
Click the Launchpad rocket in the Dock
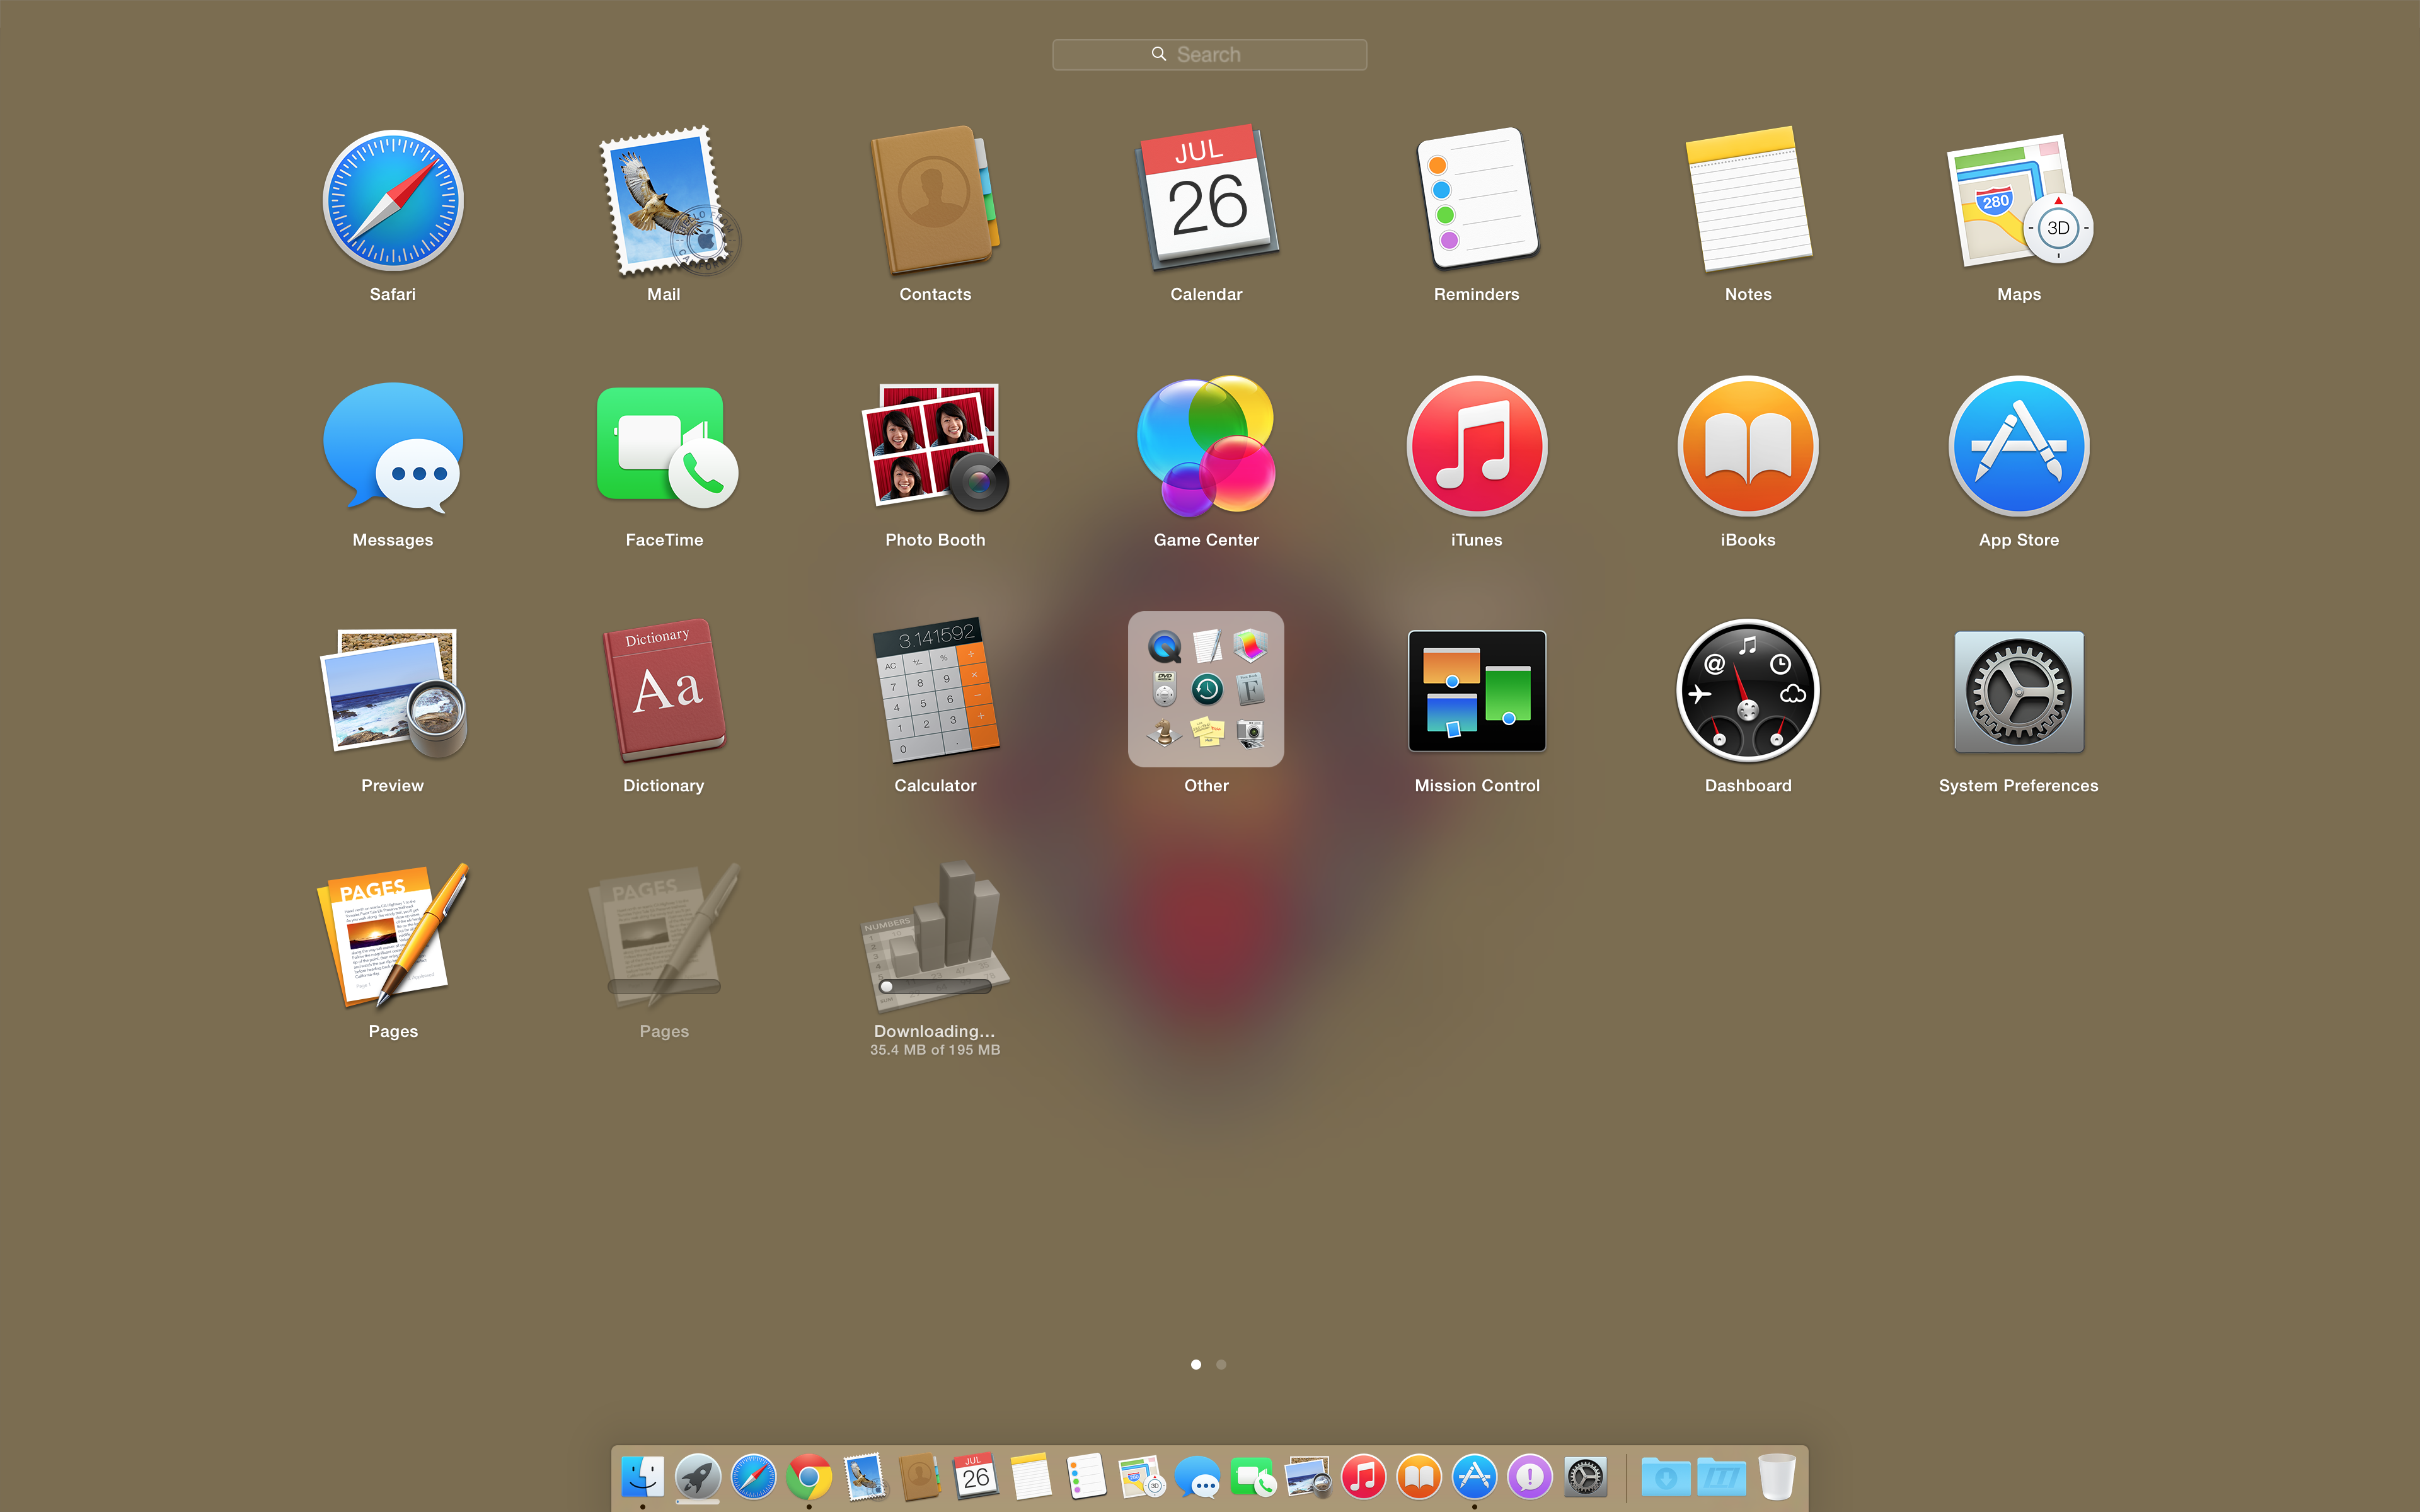(698, 1477)
